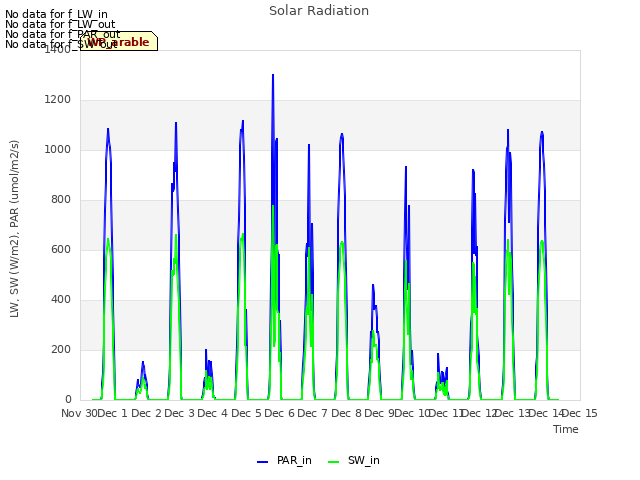Click the 0 y-axis tick label
Viewport: 640px width, 480px height.
point(68,400)
